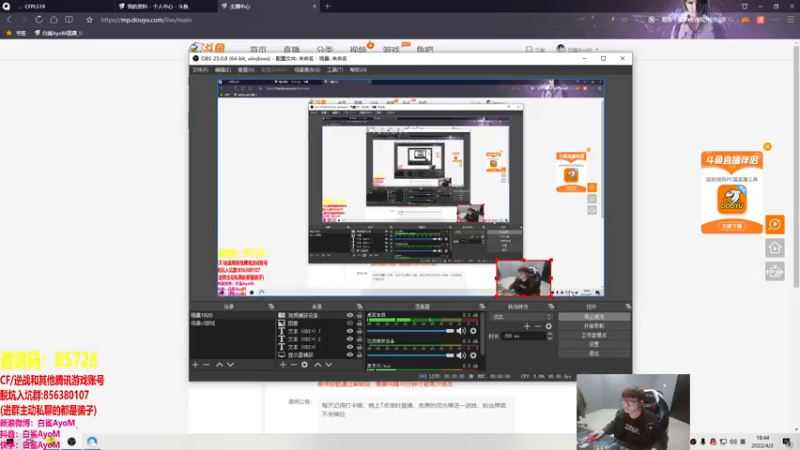Remove the transition with the minus icon
Screen dimensions: 800x450
click(538, 326)
